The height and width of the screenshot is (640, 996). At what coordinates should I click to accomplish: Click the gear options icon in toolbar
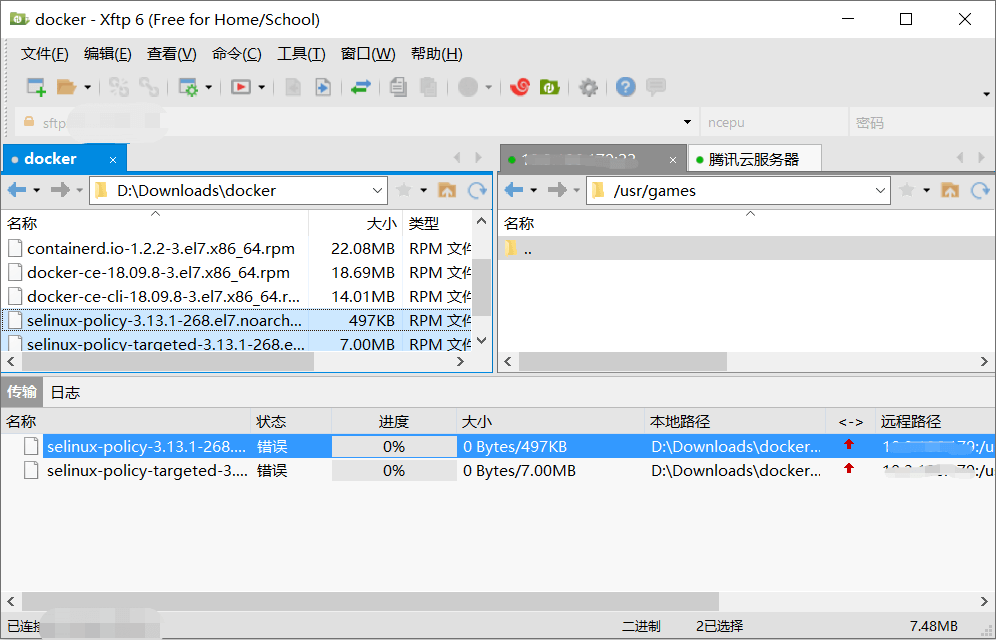(x=588, y=87)
